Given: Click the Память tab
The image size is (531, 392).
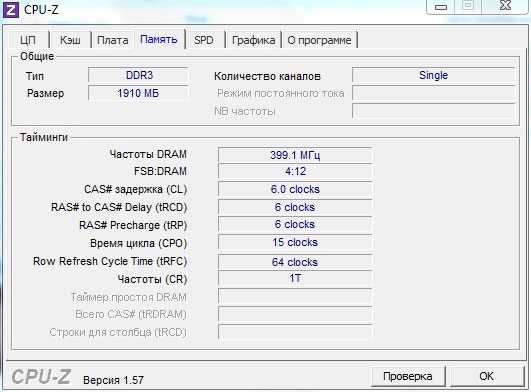Looking at the screenshot, I should [x=158, y=39].
